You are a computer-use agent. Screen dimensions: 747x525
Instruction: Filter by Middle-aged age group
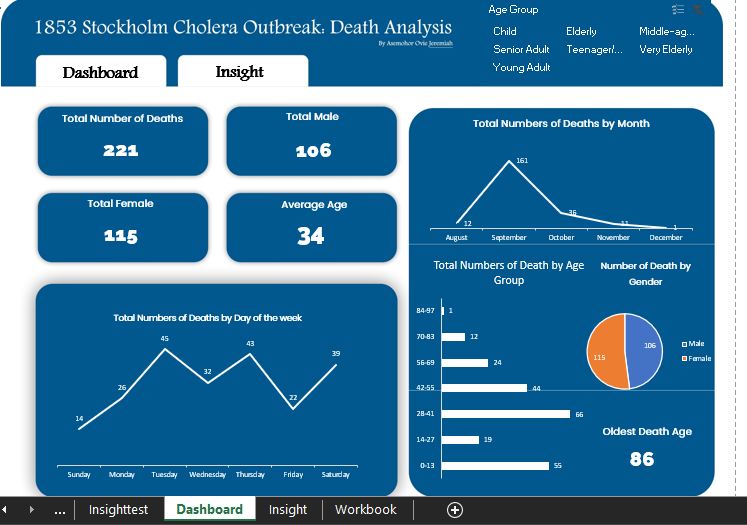(666, 31)
